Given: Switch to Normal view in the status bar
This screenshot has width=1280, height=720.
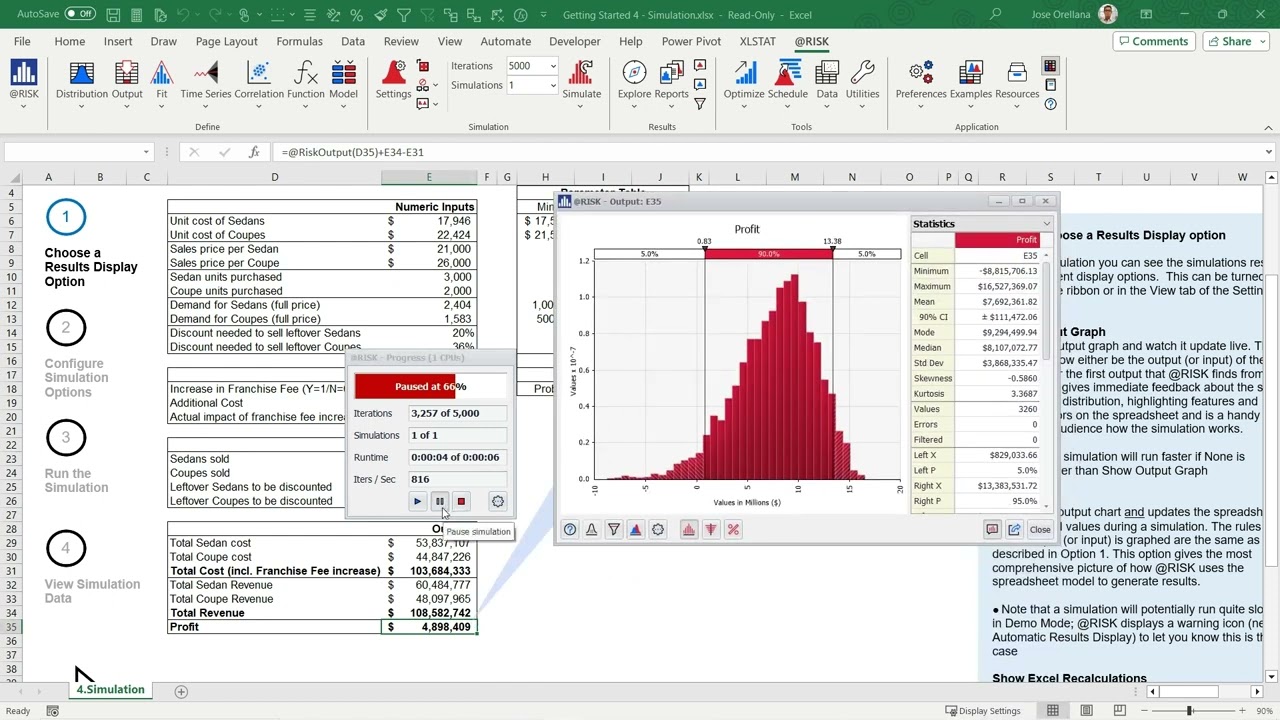Looking at the screenshot, I should [x=1052, y=711].
